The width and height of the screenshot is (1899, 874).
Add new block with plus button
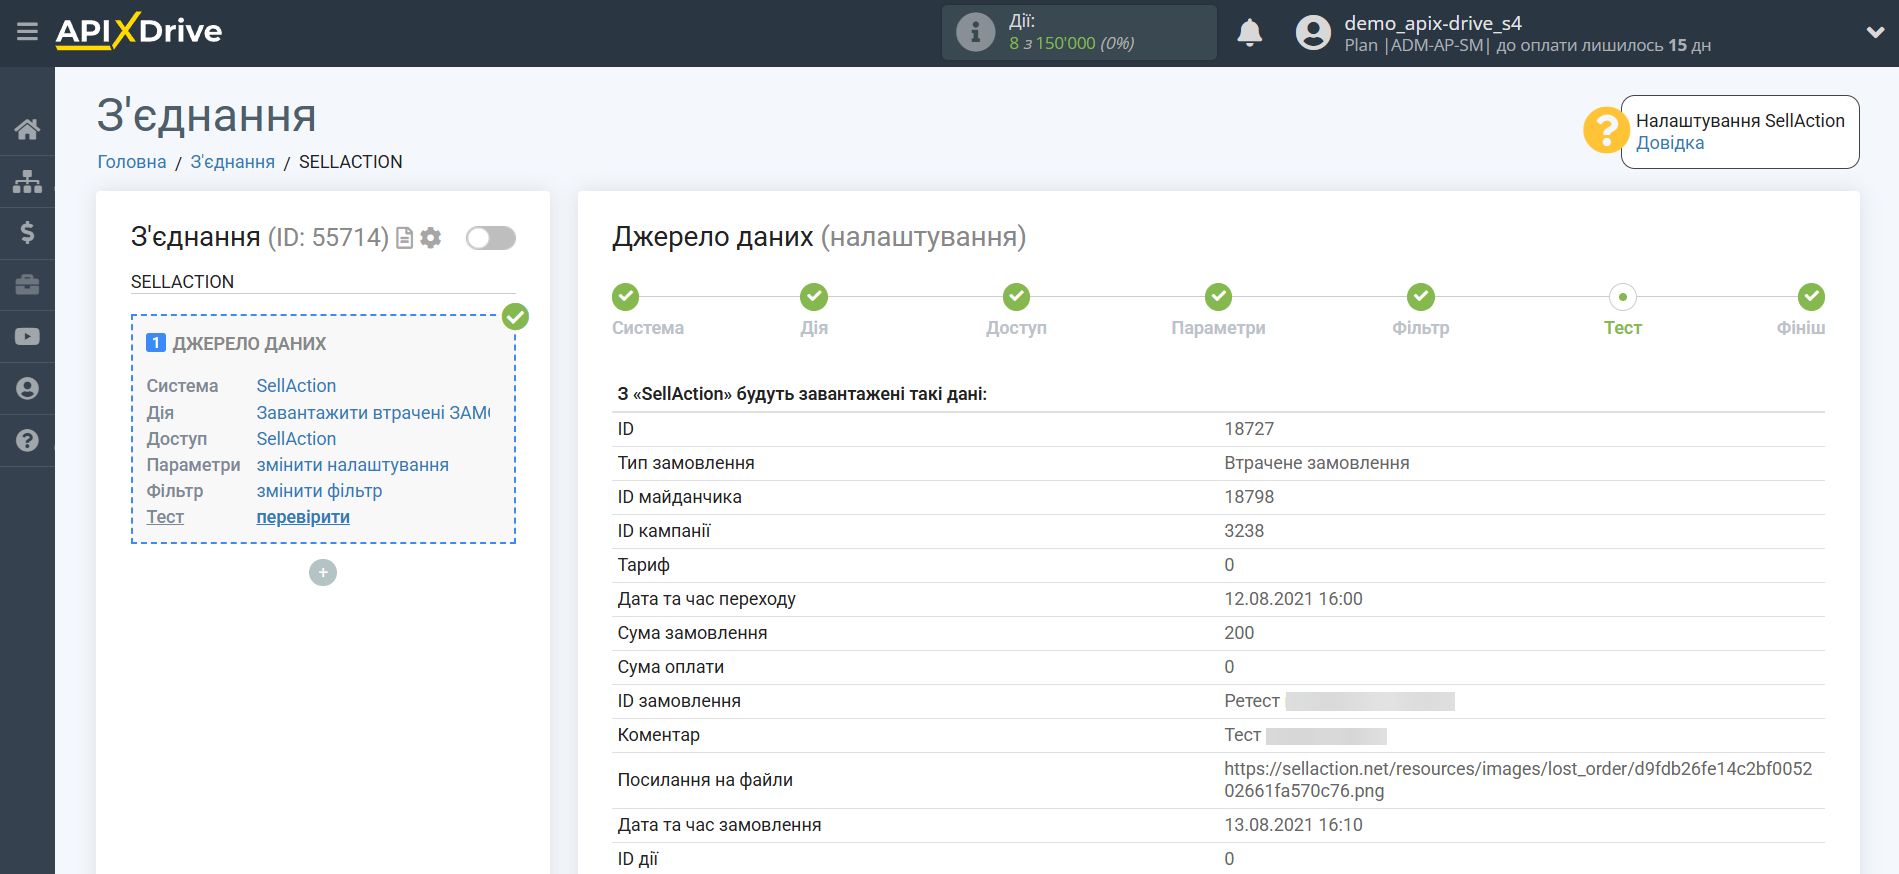(x=323, y=573)
